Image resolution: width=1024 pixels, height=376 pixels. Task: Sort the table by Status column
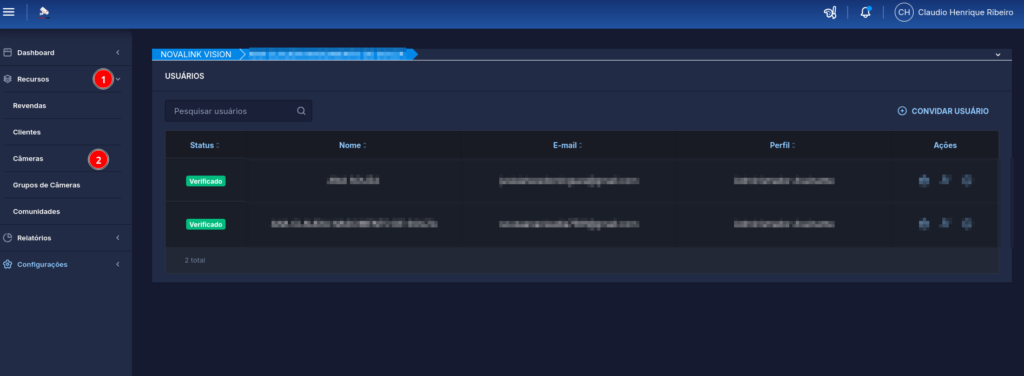click(204, 145)
